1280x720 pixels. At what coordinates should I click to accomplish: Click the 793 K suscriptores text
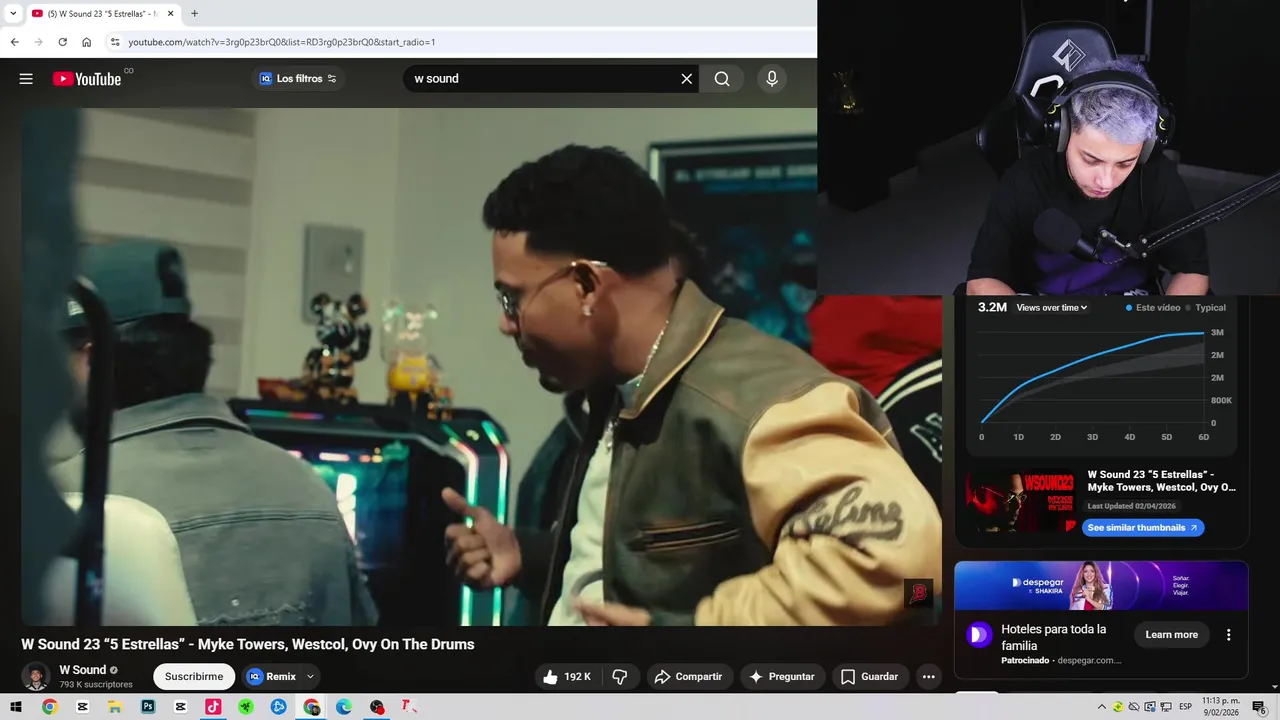click(x=96, y=685)
